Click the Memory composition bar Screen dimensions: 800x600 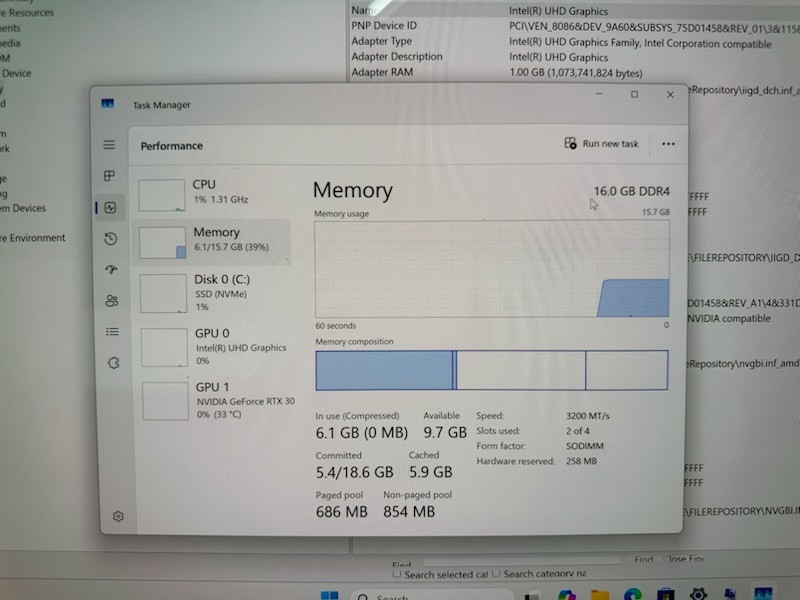pyautogui.click(x=492, y=370)
